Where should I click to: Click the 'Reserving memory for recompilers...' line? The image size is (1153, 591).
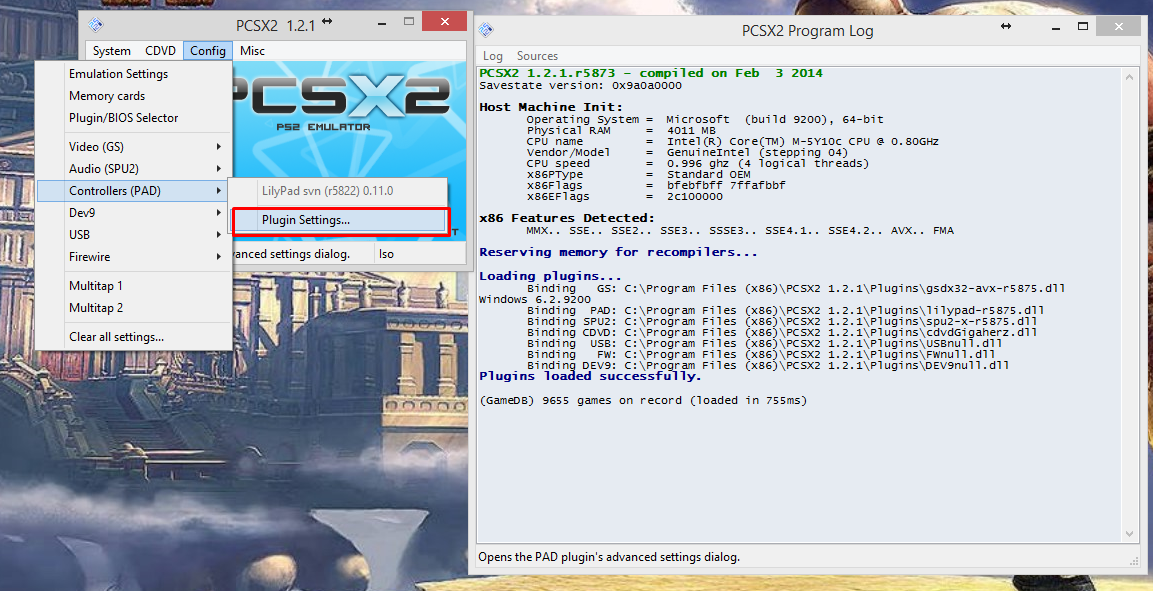(x=618, y=253)
